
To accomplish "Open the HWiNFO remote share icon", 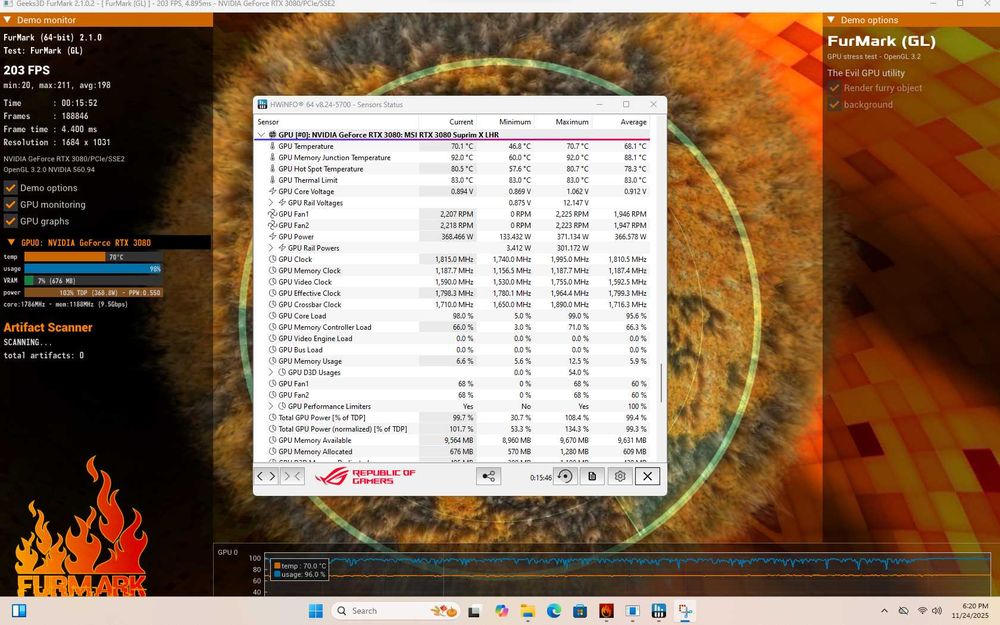I will tap(489, 476).
